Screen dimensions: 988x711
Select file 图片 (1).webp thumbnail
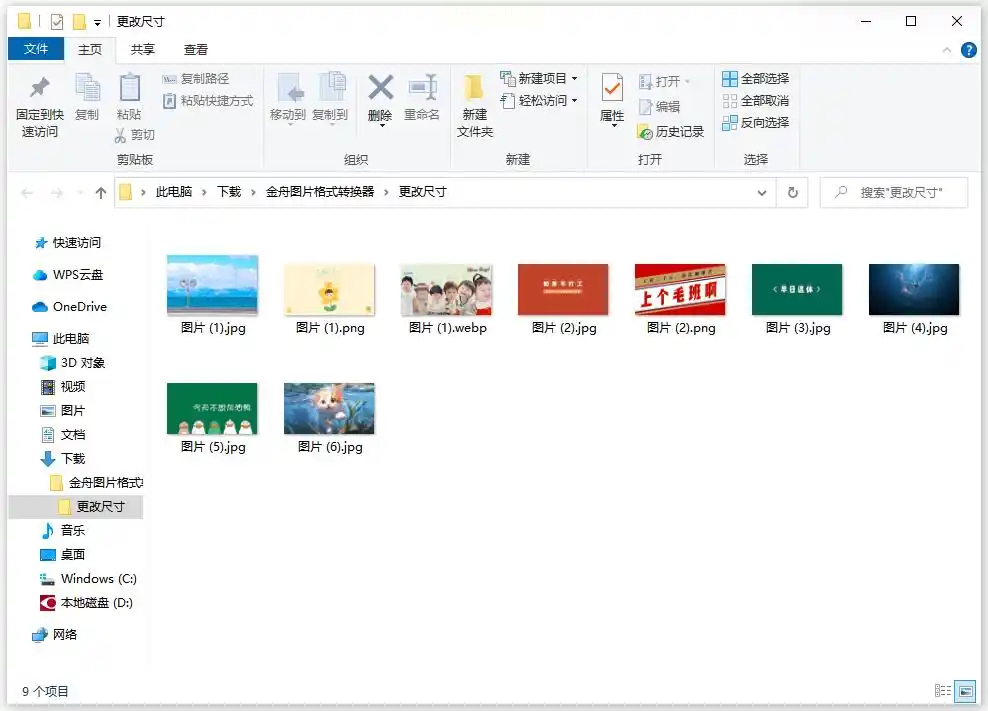446,289
